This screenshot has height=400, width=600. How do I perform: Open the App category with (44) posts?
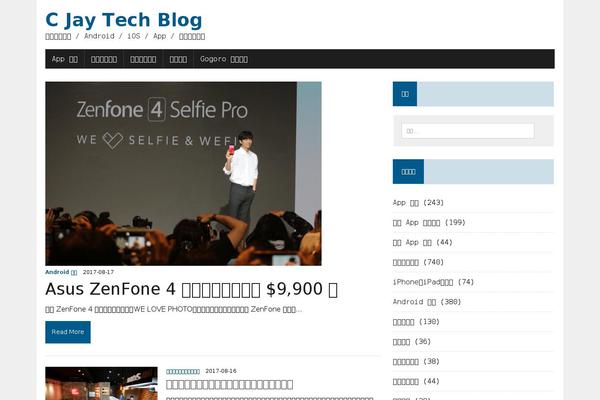(422, 242)
